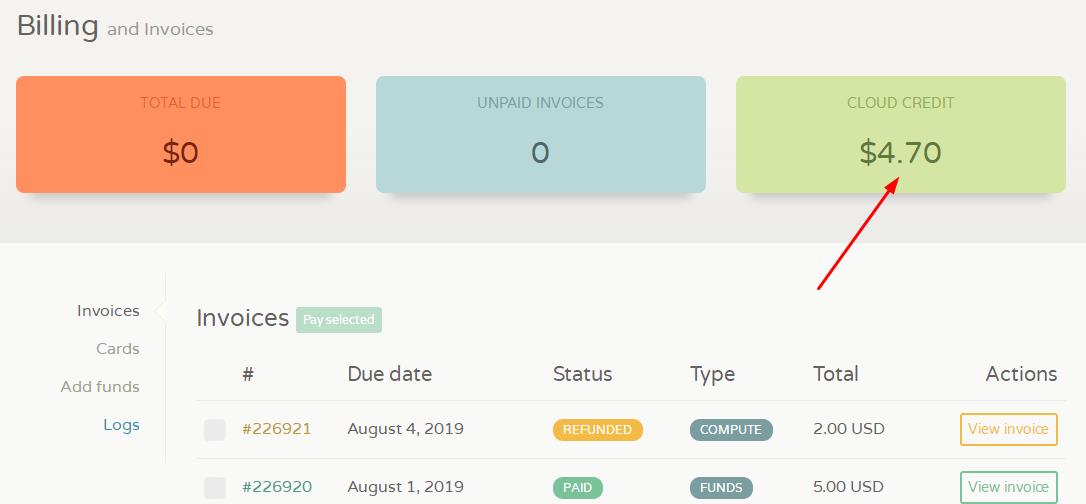The height and width of the screenshot is (504, 1086).
Task: Open the Invoices sidebar section
Action: point(108,311)
